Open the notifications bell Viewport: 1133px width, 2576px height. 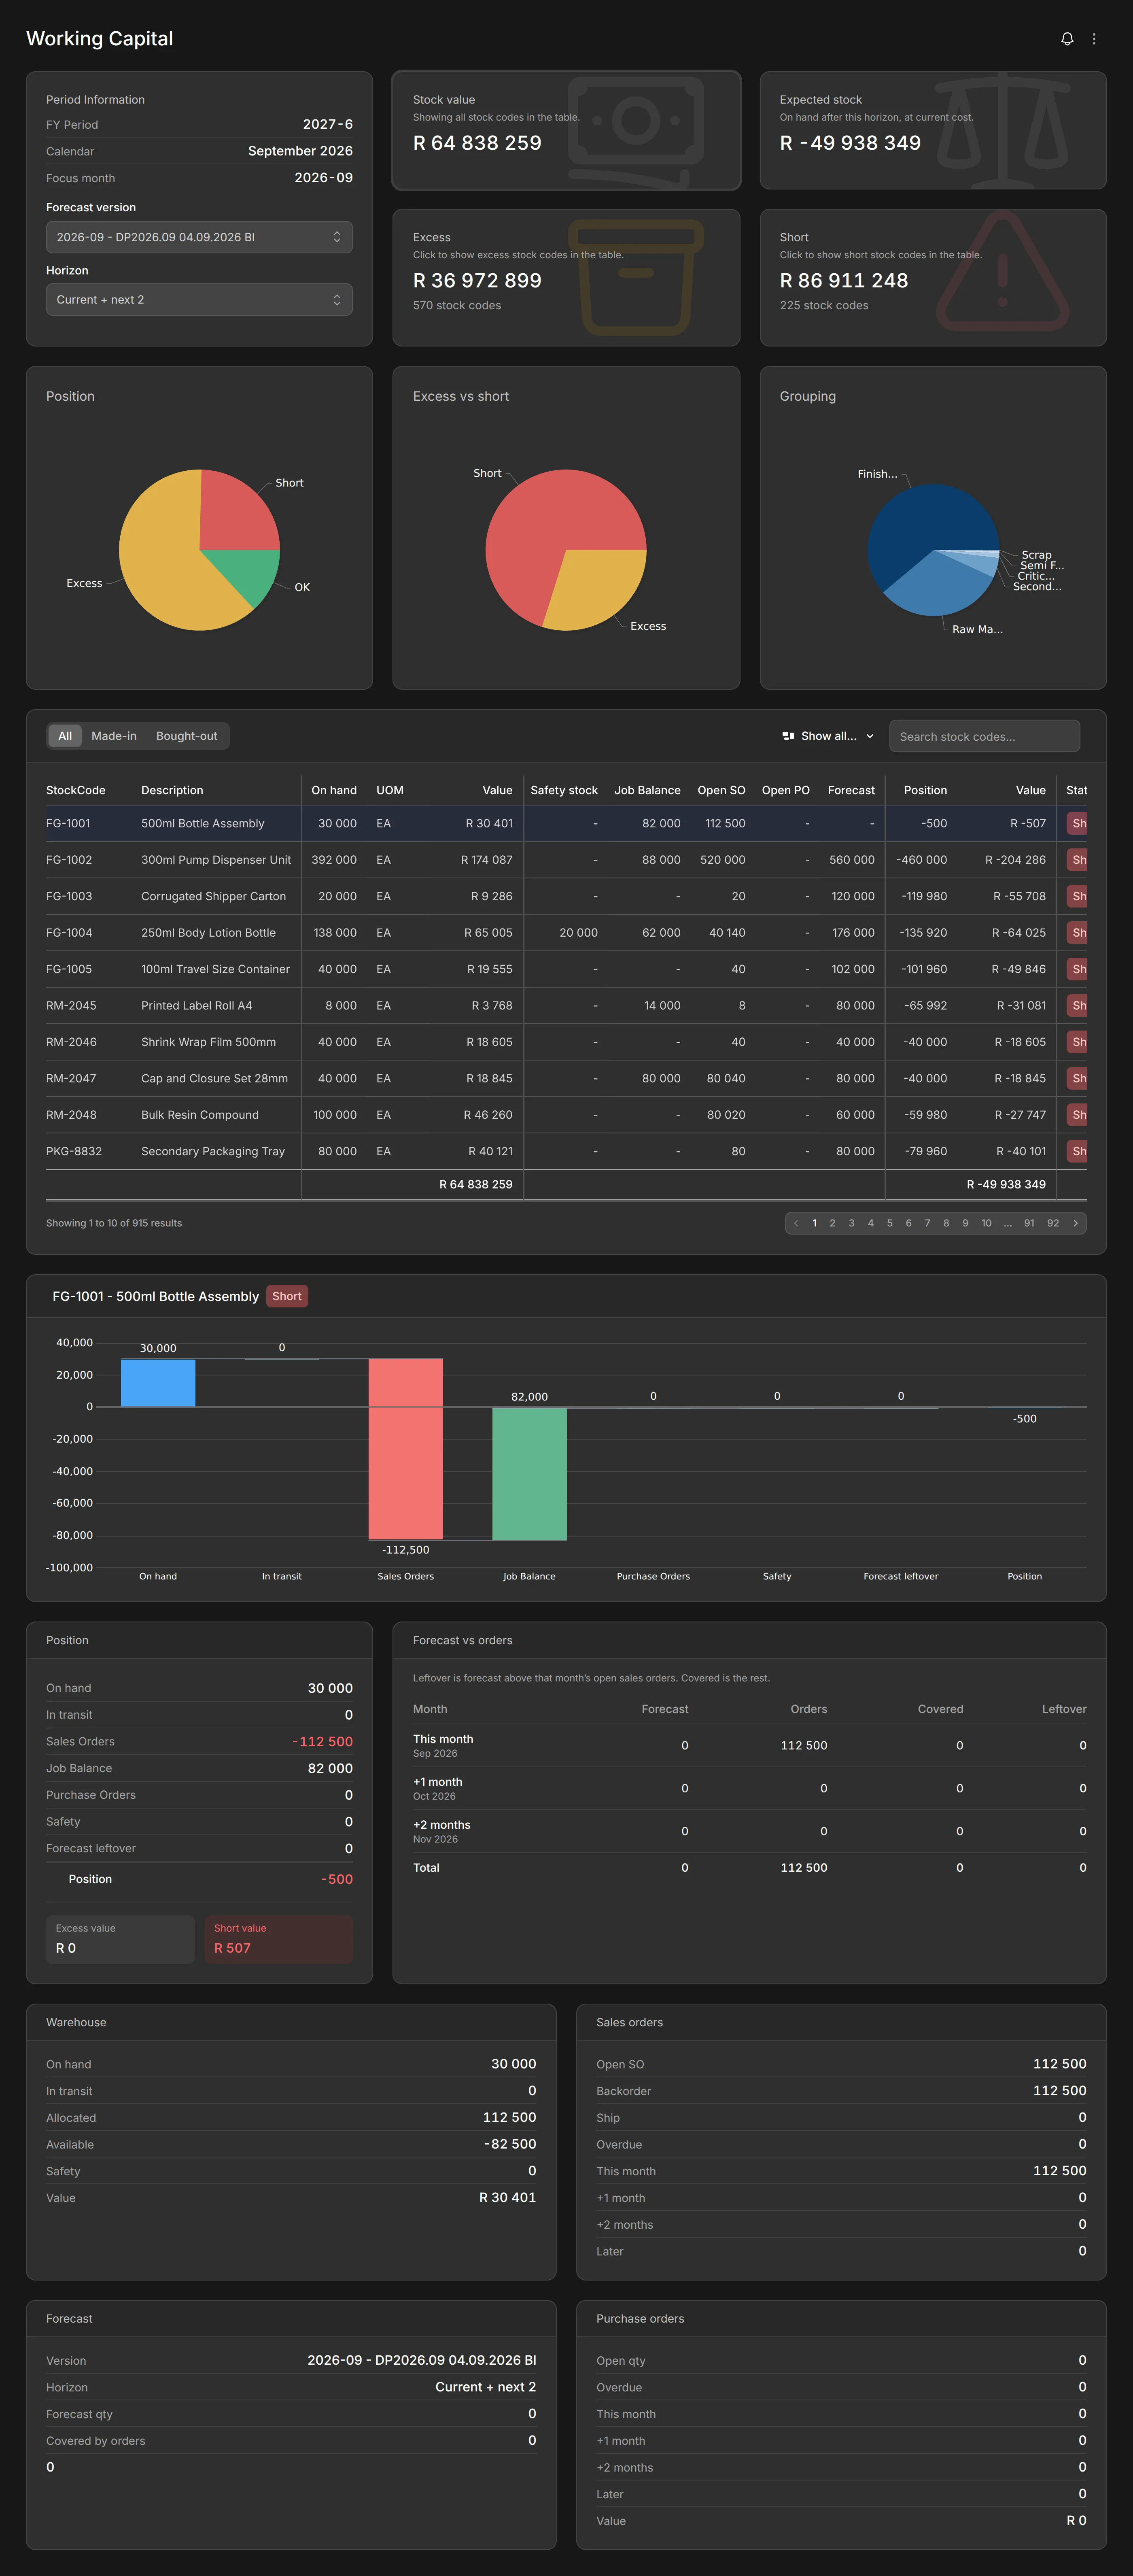(x=1067, y=39)
